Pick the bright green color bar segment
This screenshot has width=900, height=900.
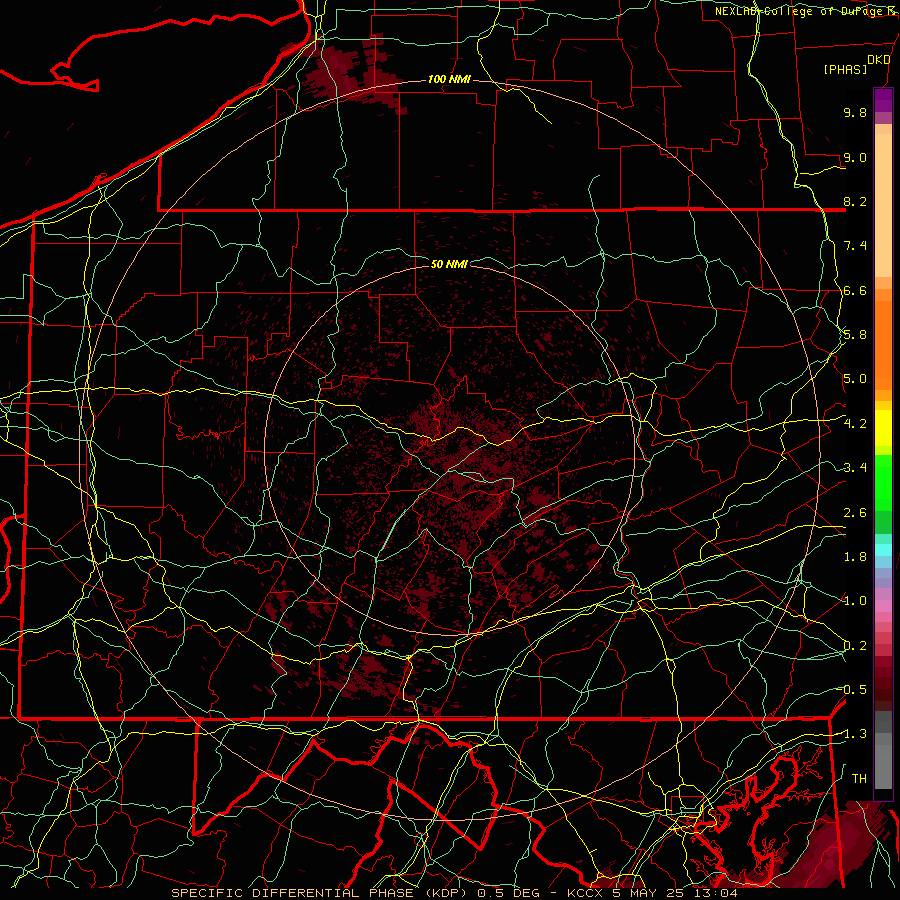[x=883, y=482]
